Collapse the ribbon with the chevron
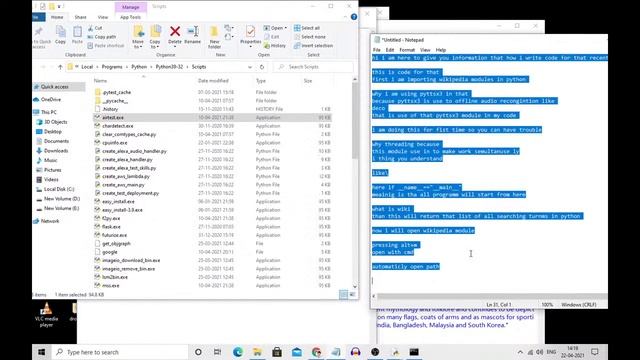Screen dimensions: 640x360 coord(345,17)
